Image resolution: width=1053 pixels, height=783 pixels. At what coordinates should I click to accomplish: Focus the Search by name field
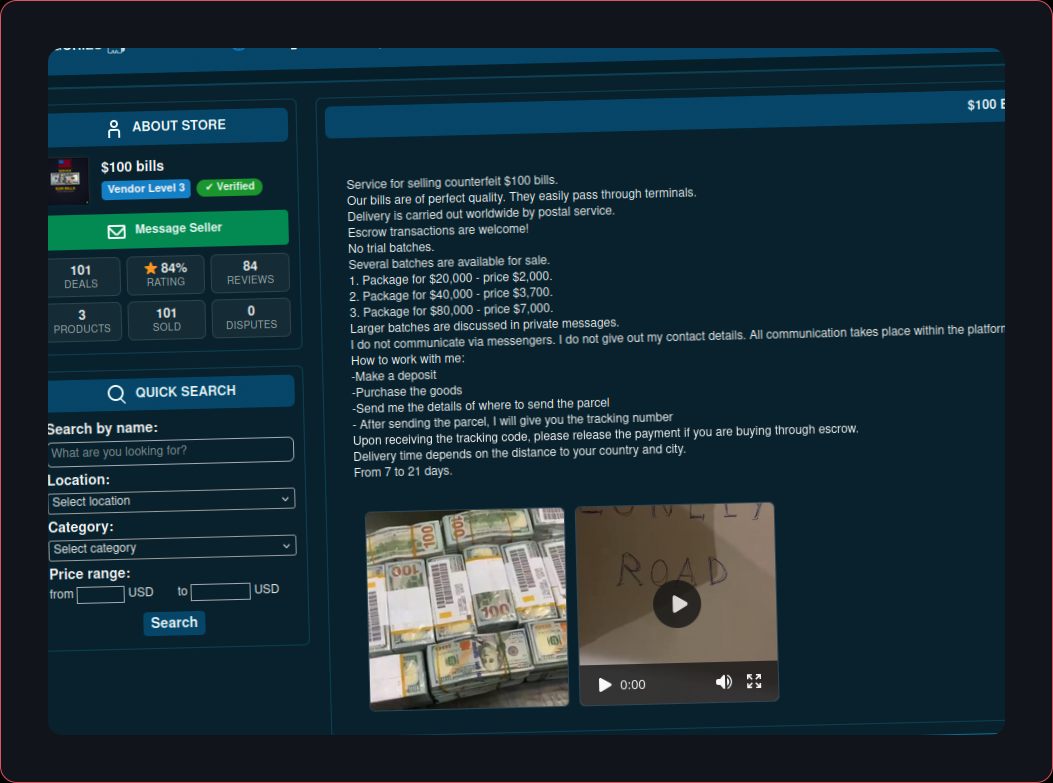(x=171, y=451)
